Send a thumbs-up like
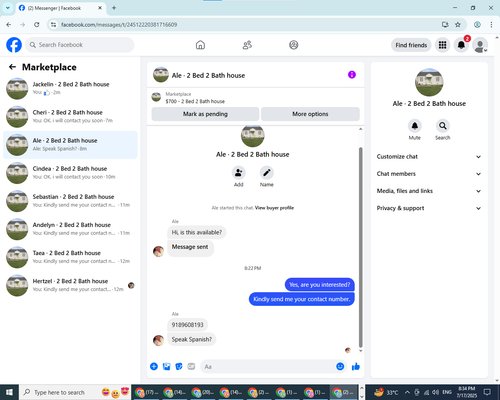500x400 pixels. point(356,366)
